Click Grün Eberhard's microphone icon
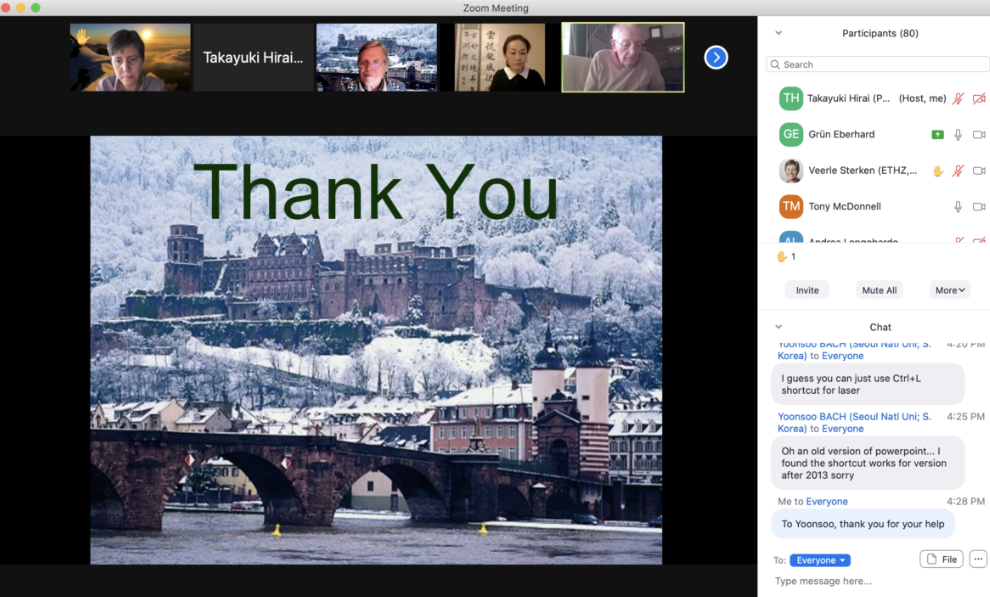 [958, 134]
